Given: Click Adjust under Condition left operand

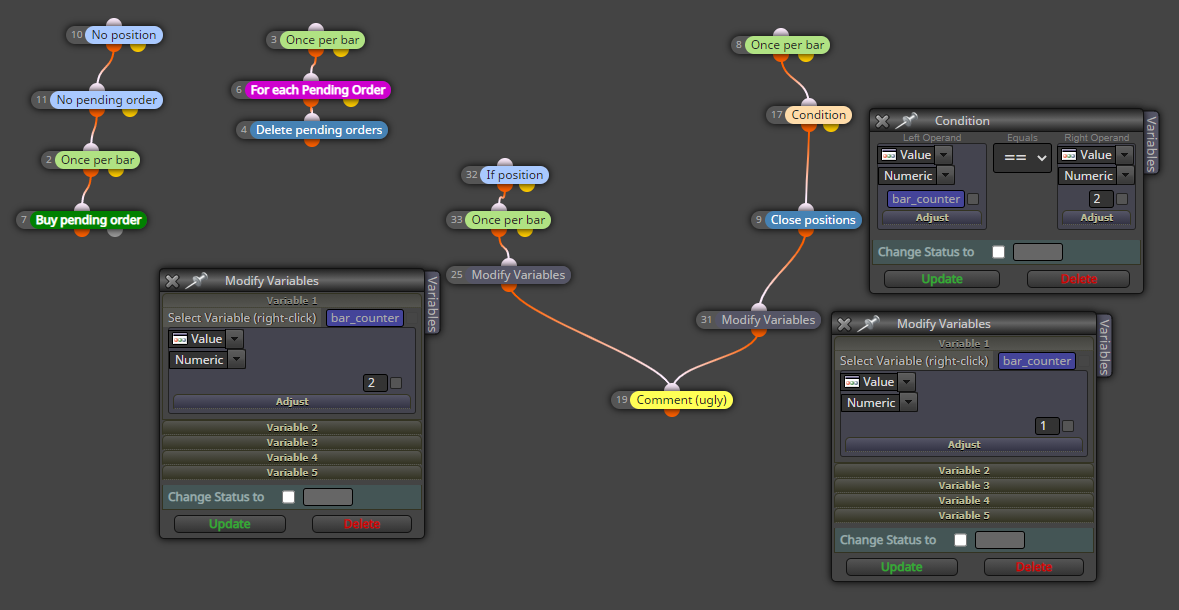Looking at the screenshot, I should coord(932,217).
